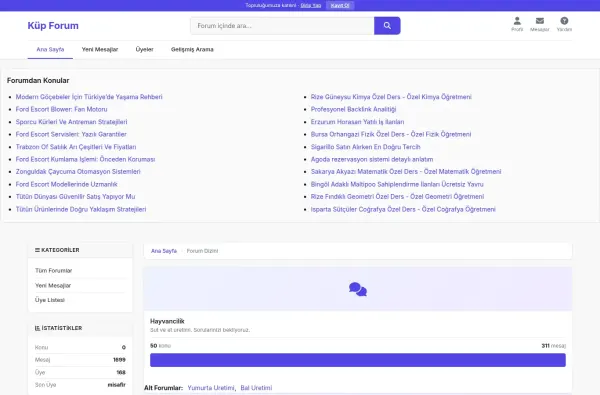Open Agoda rezervasyon sistemi detaylı anlatım topic
600x395 pixels.
click(x=372, y=159)
